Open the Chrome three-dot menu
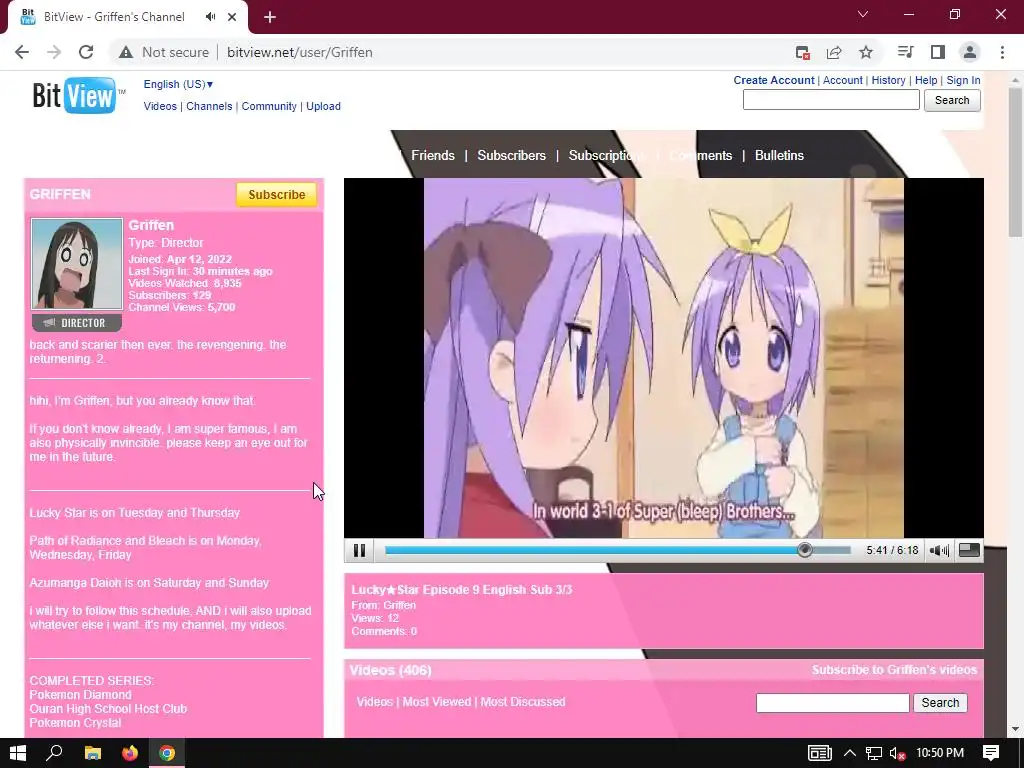This screenshot has width=1024, height=768. click(x=1002, y=52)
